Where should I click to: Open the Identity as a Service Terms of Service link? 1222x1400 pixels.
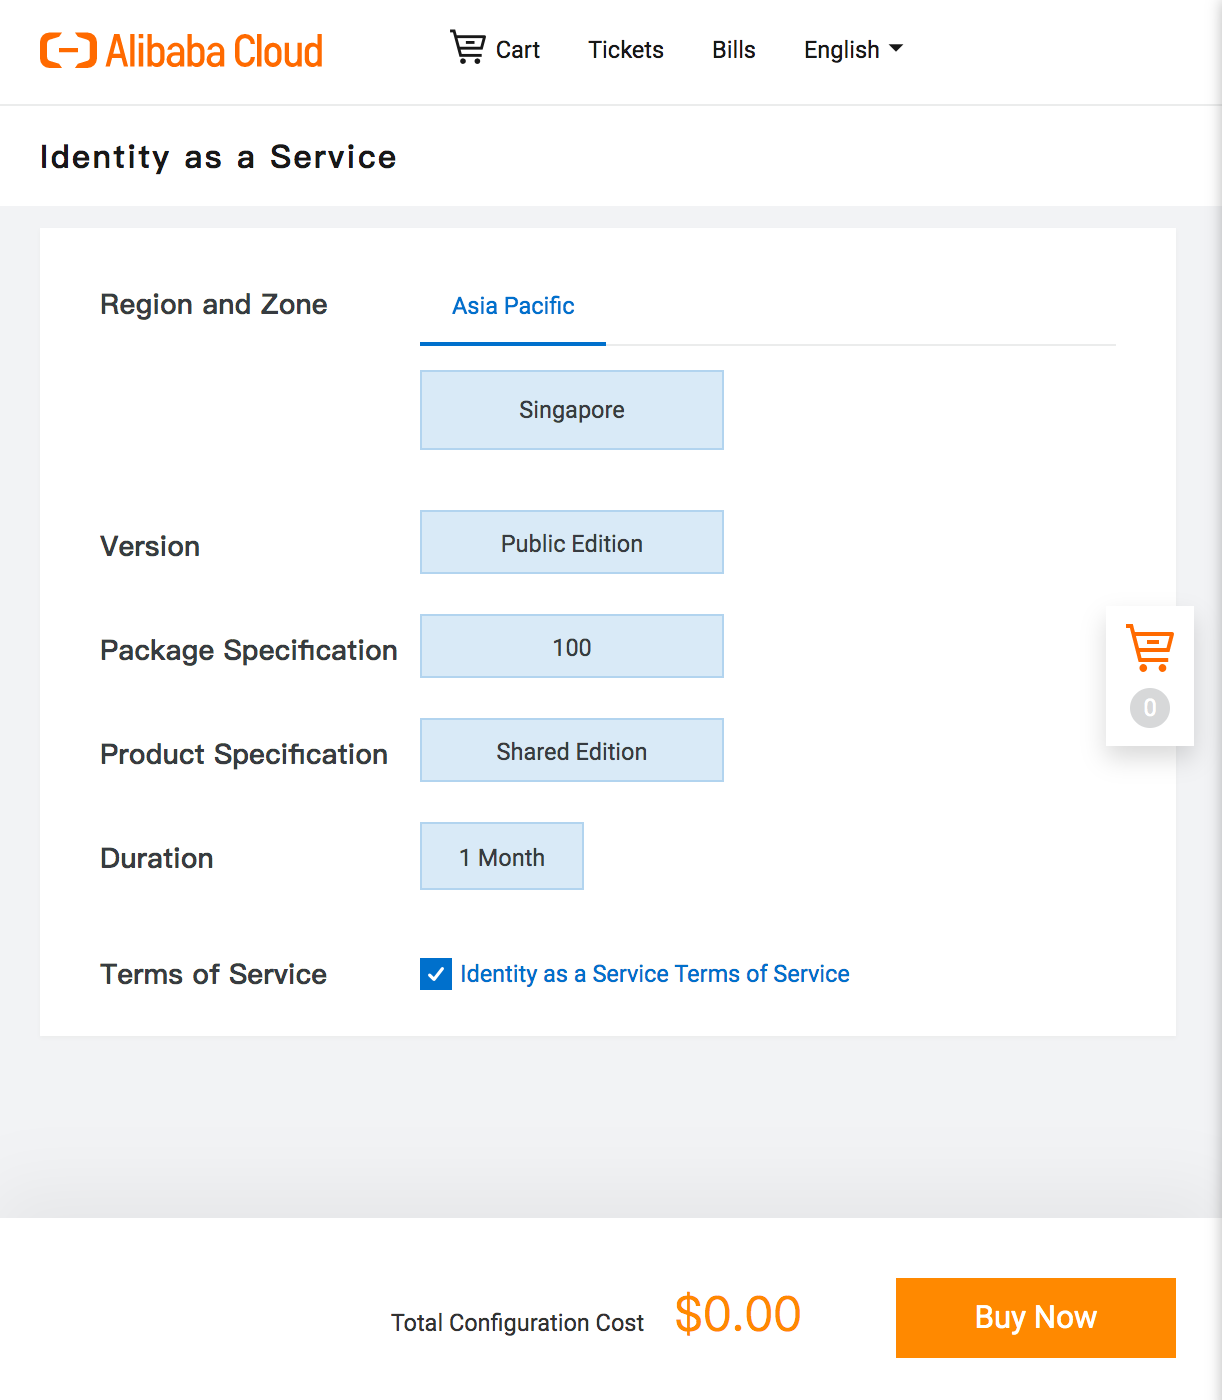pyautogui.click(x=653, y=973)
